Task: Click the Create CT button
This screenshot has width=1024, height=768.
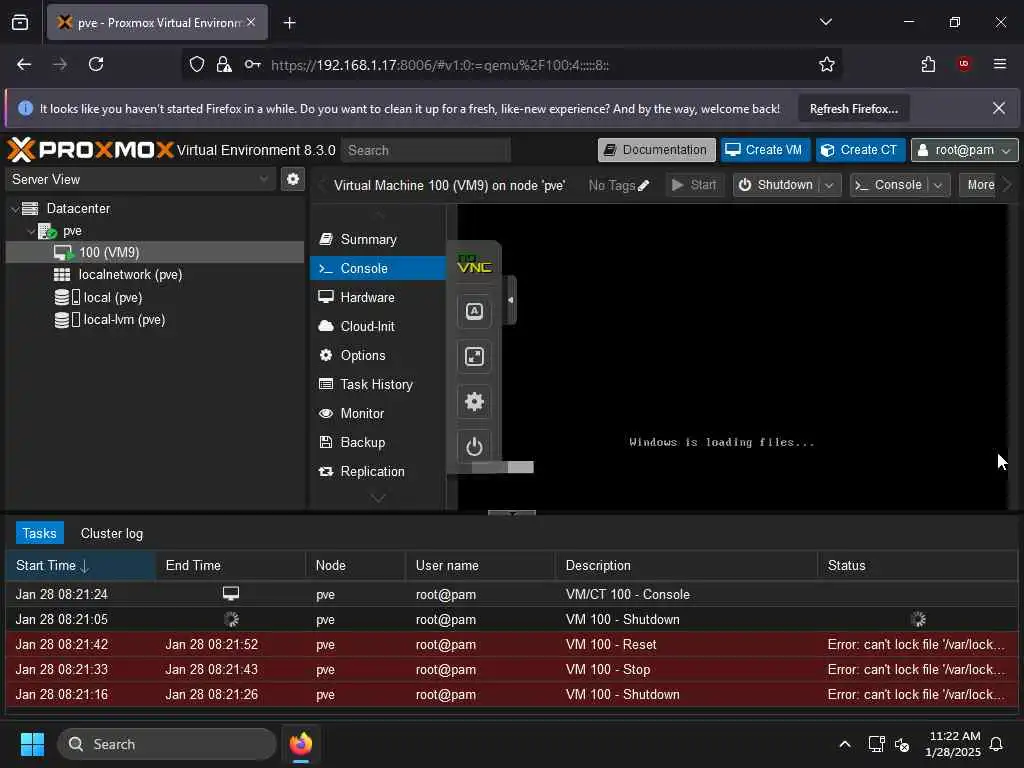Action: coord(860,150)
